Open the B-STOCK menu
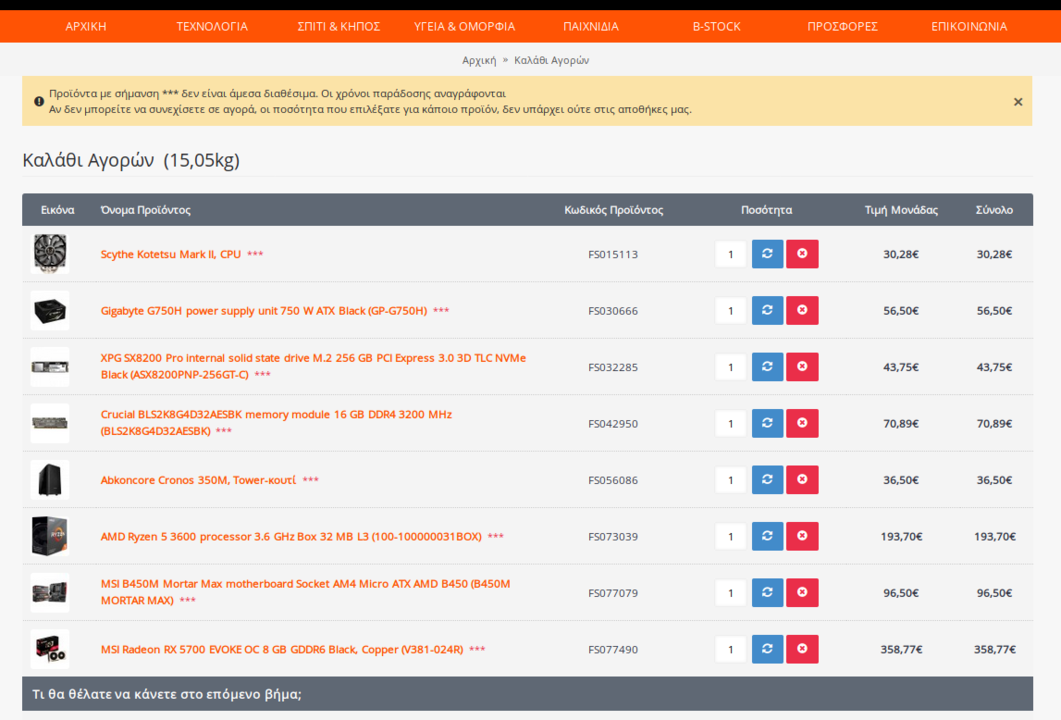The width and height of the screenshot is (1061, 720). (x=717, y=26)
